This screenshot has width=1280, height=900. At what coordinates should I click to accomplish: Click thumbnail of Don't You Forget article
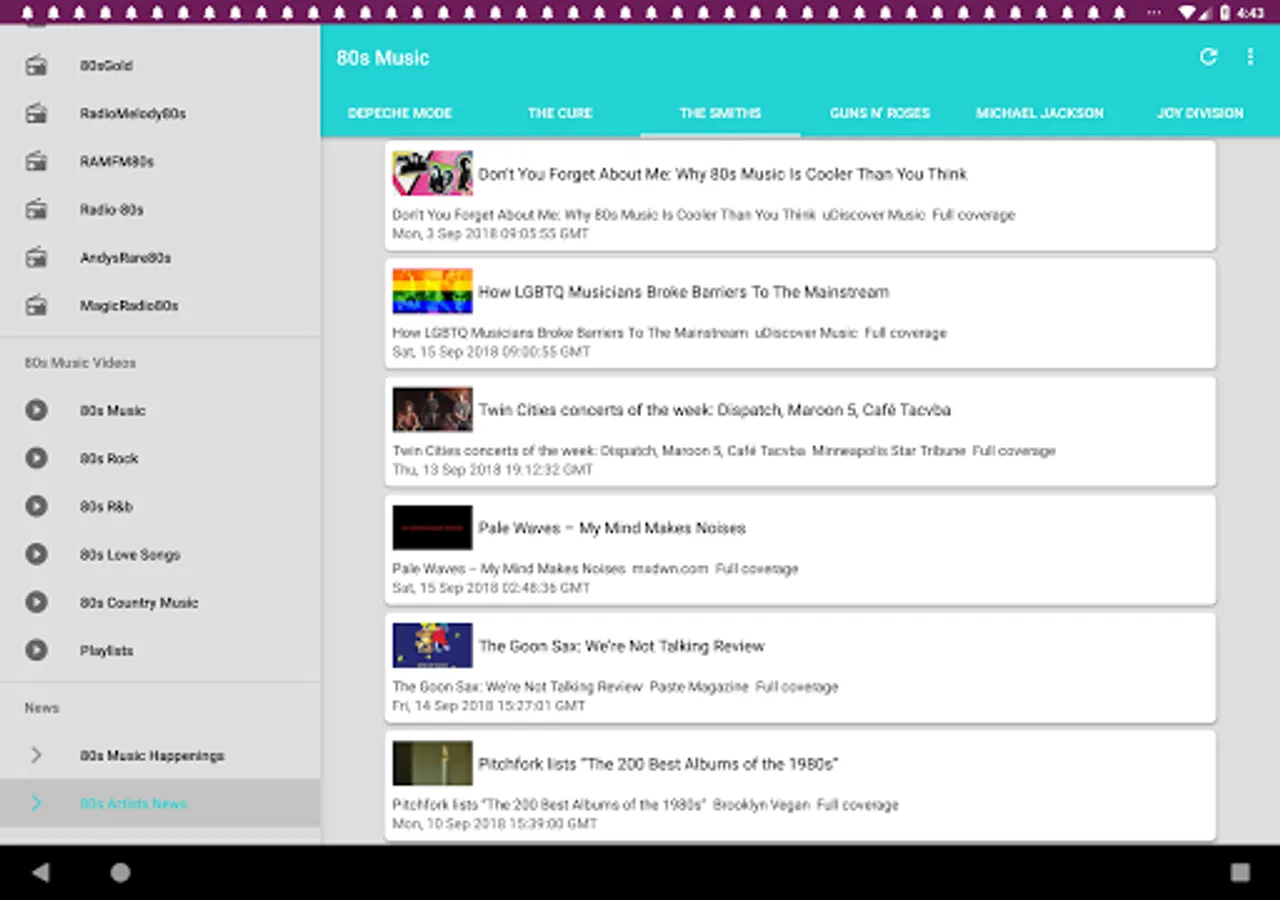coord(432,173)
